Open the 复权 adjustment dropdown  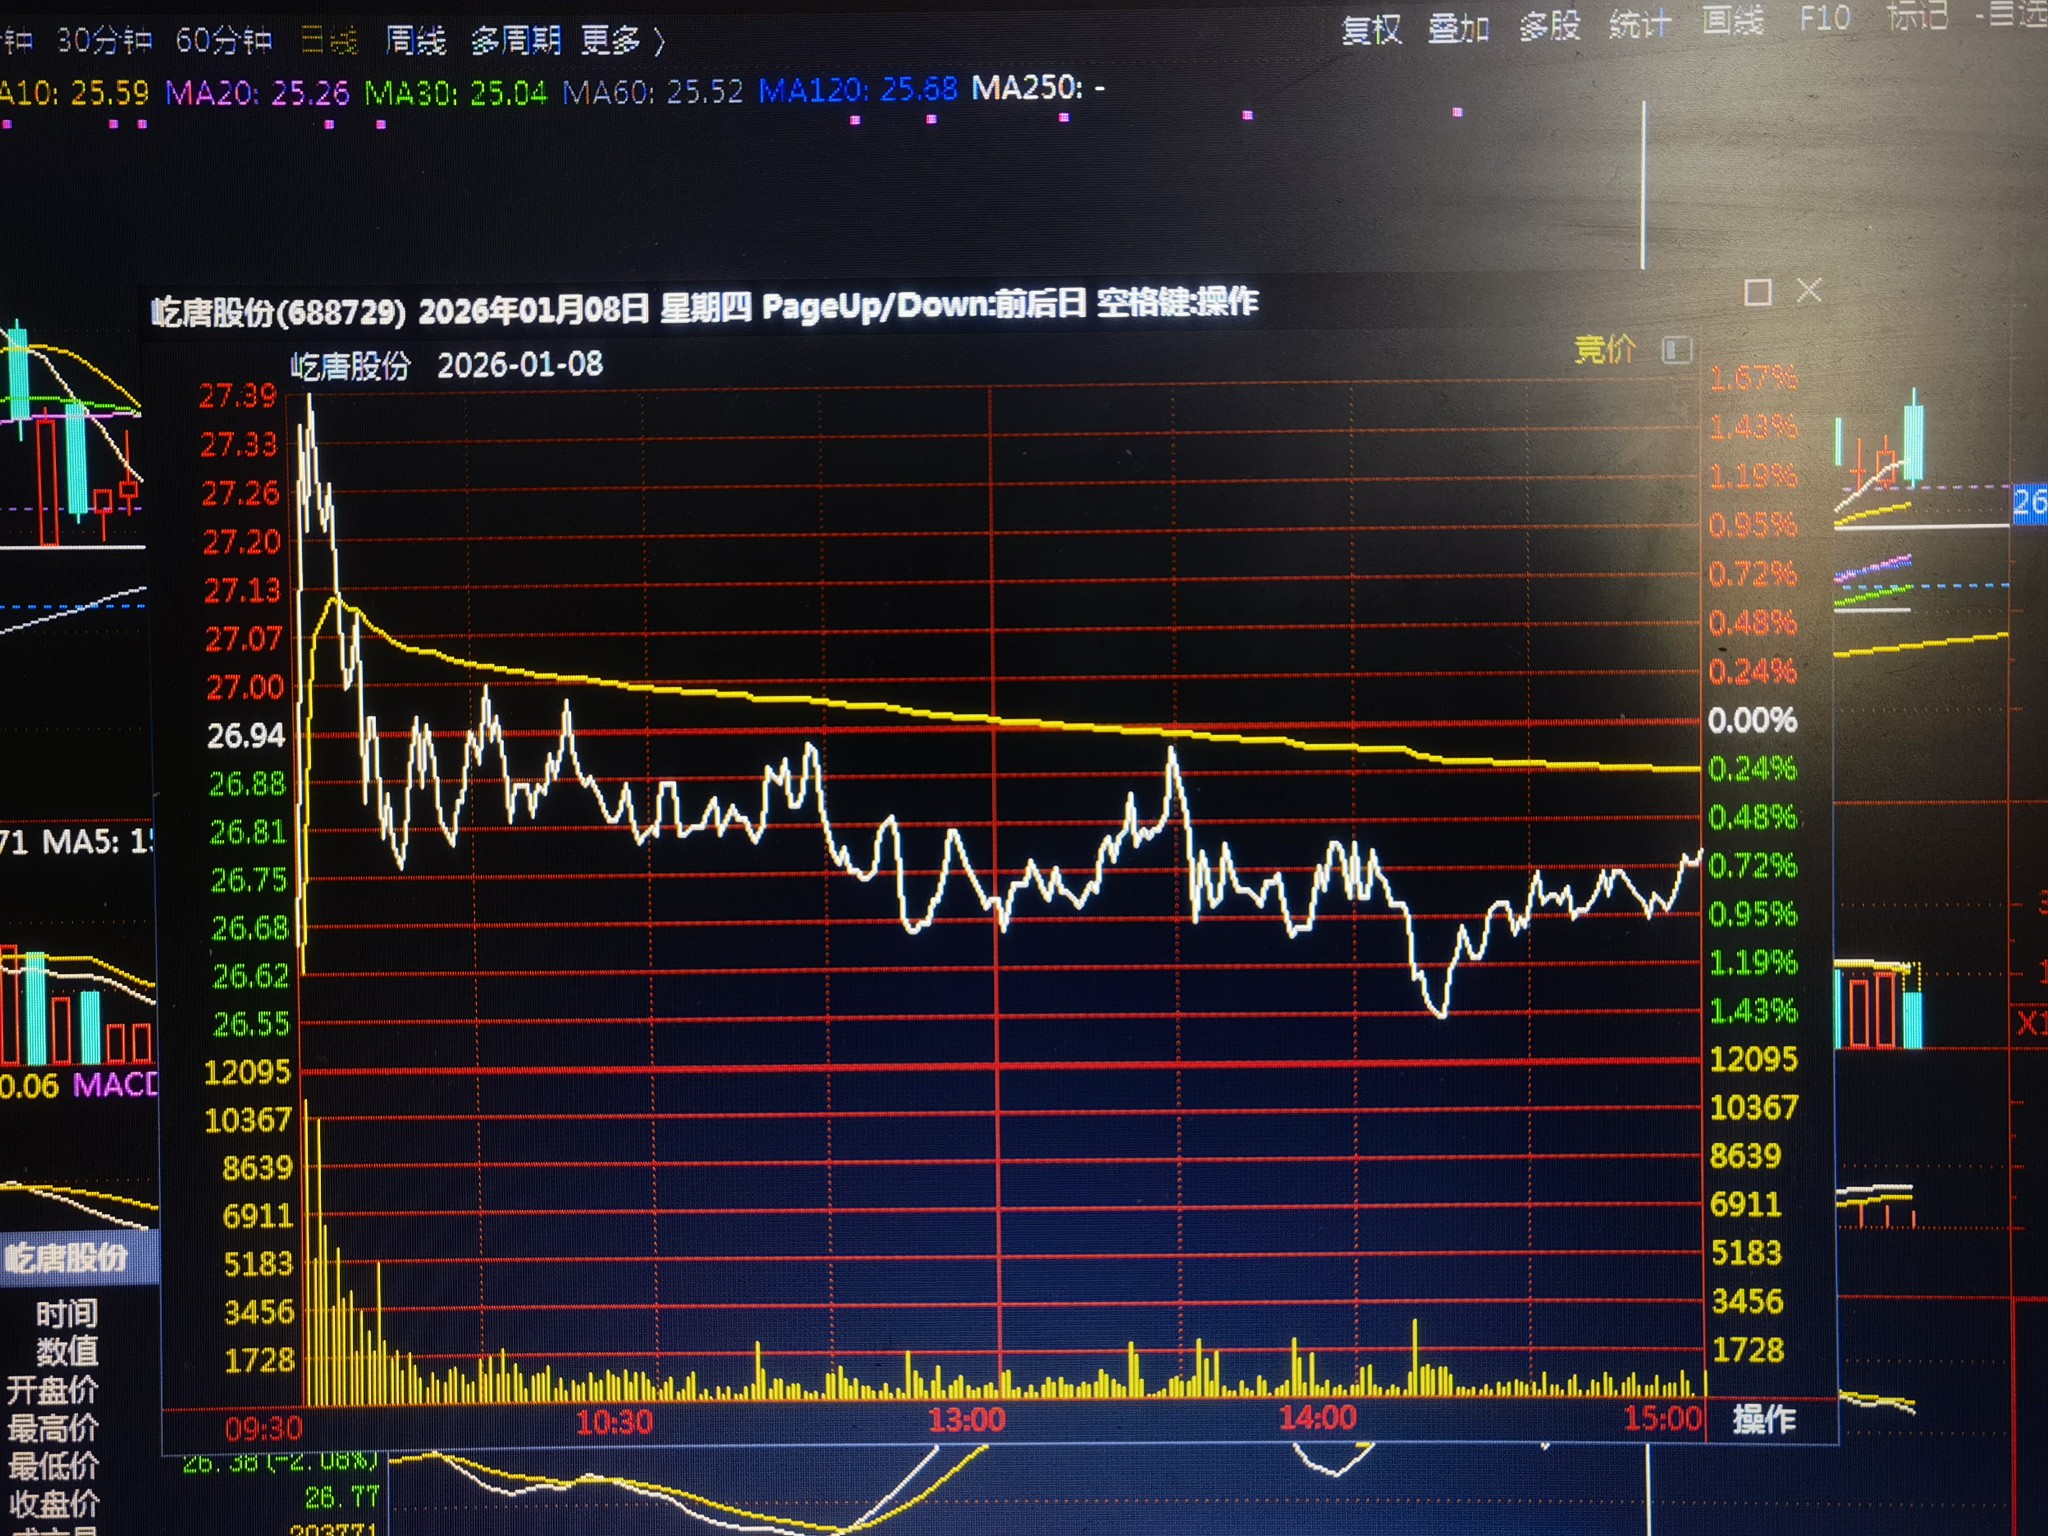[x=1371, y=30]
